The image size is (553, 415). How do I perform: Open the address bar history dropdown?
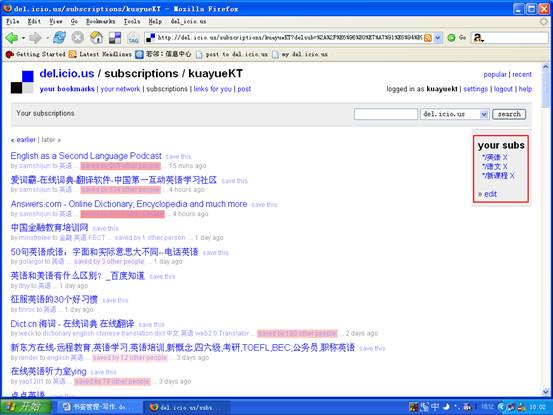(438, 38)
